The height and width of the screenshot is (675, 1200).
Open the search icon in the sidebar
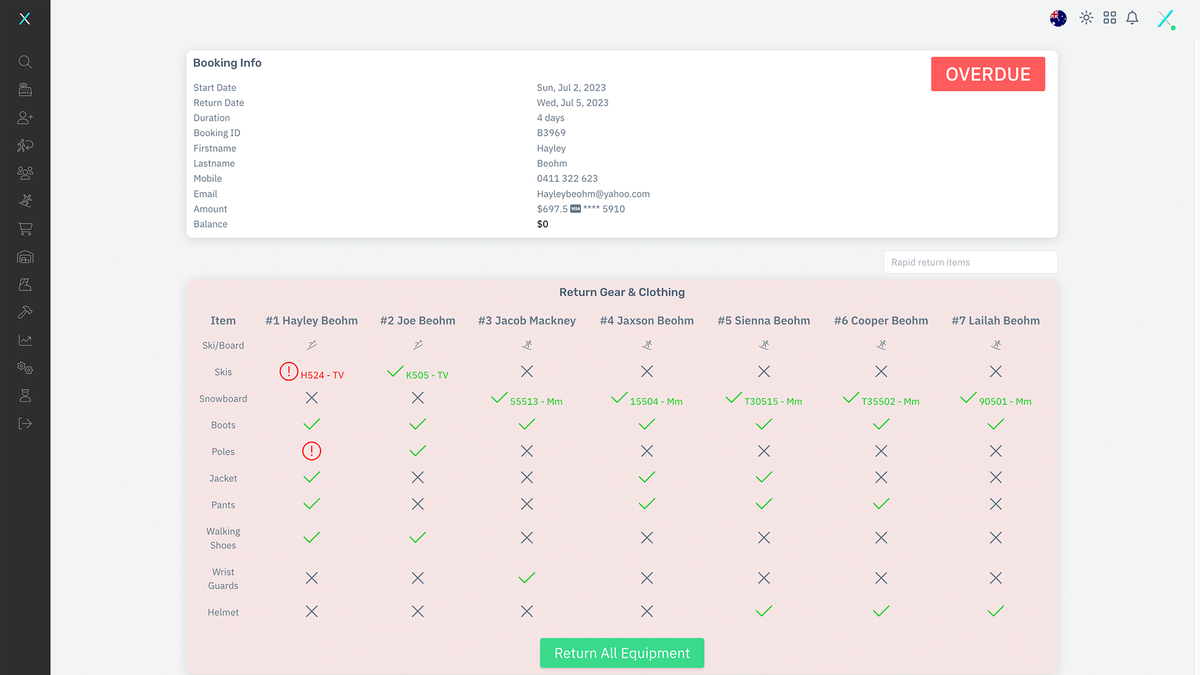point(25,62)
